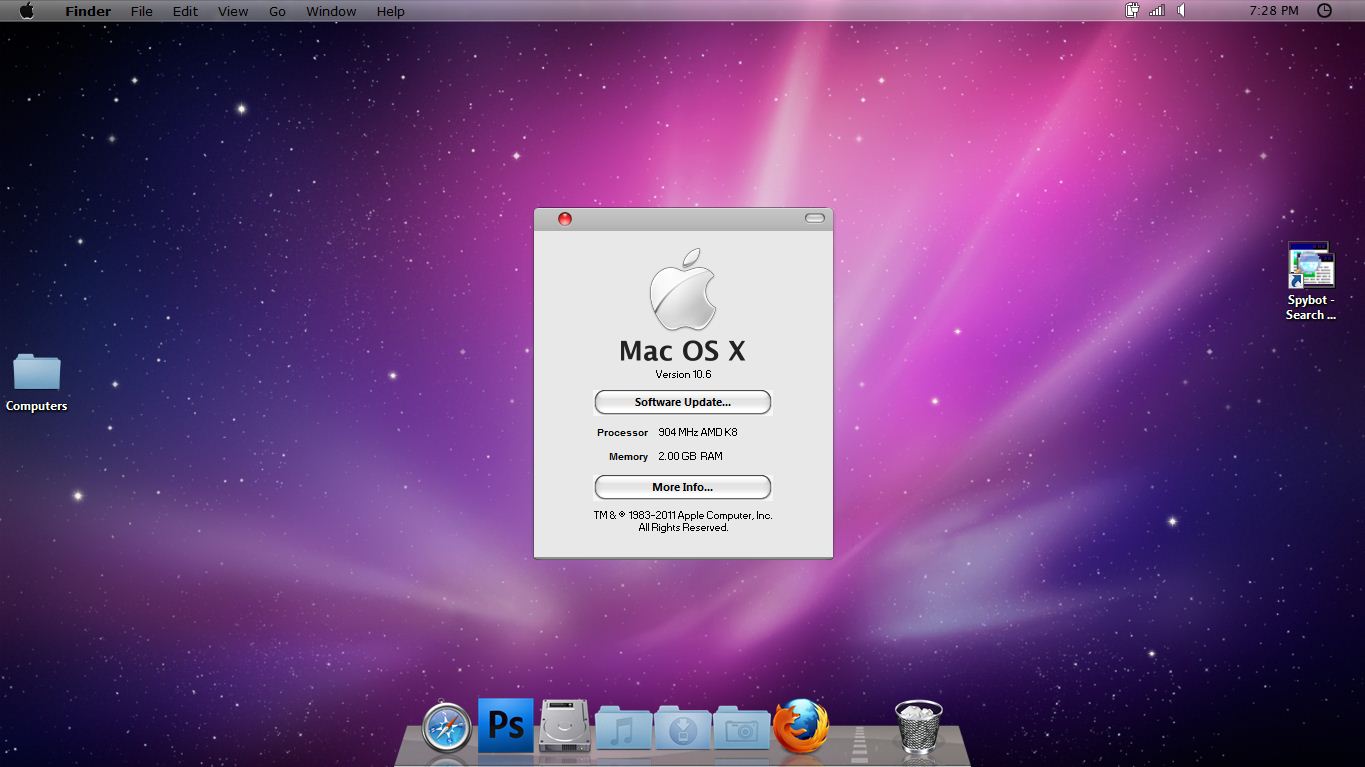This screenshot has height=767, width=1365.
Task: Open the Go menu
Action: (277, 11)
